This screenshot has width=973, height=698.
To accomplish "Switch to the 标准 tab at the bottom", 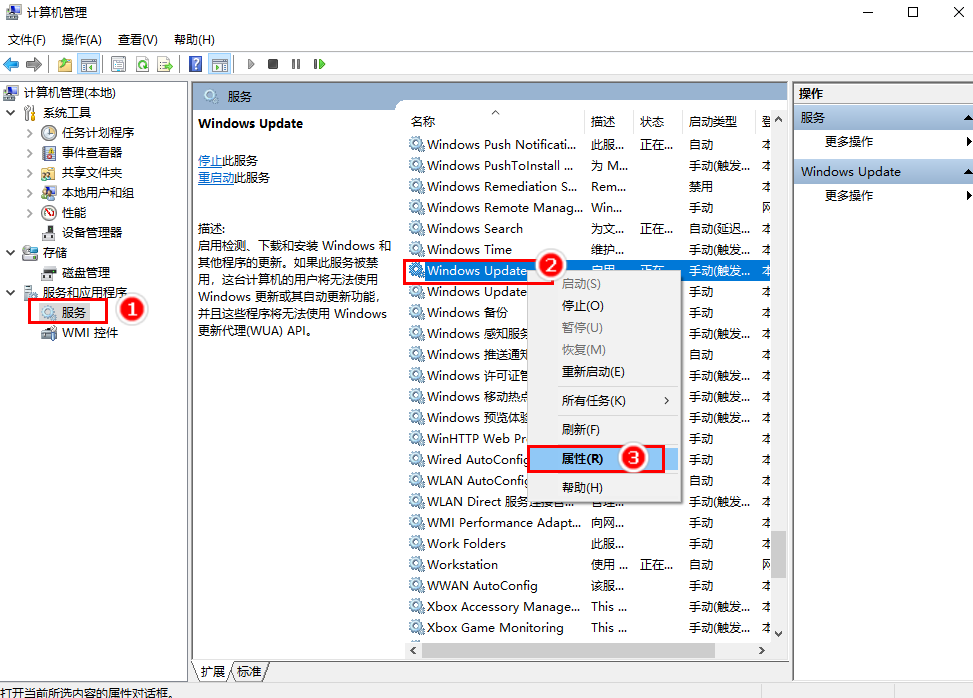I will tap(248, 672).
